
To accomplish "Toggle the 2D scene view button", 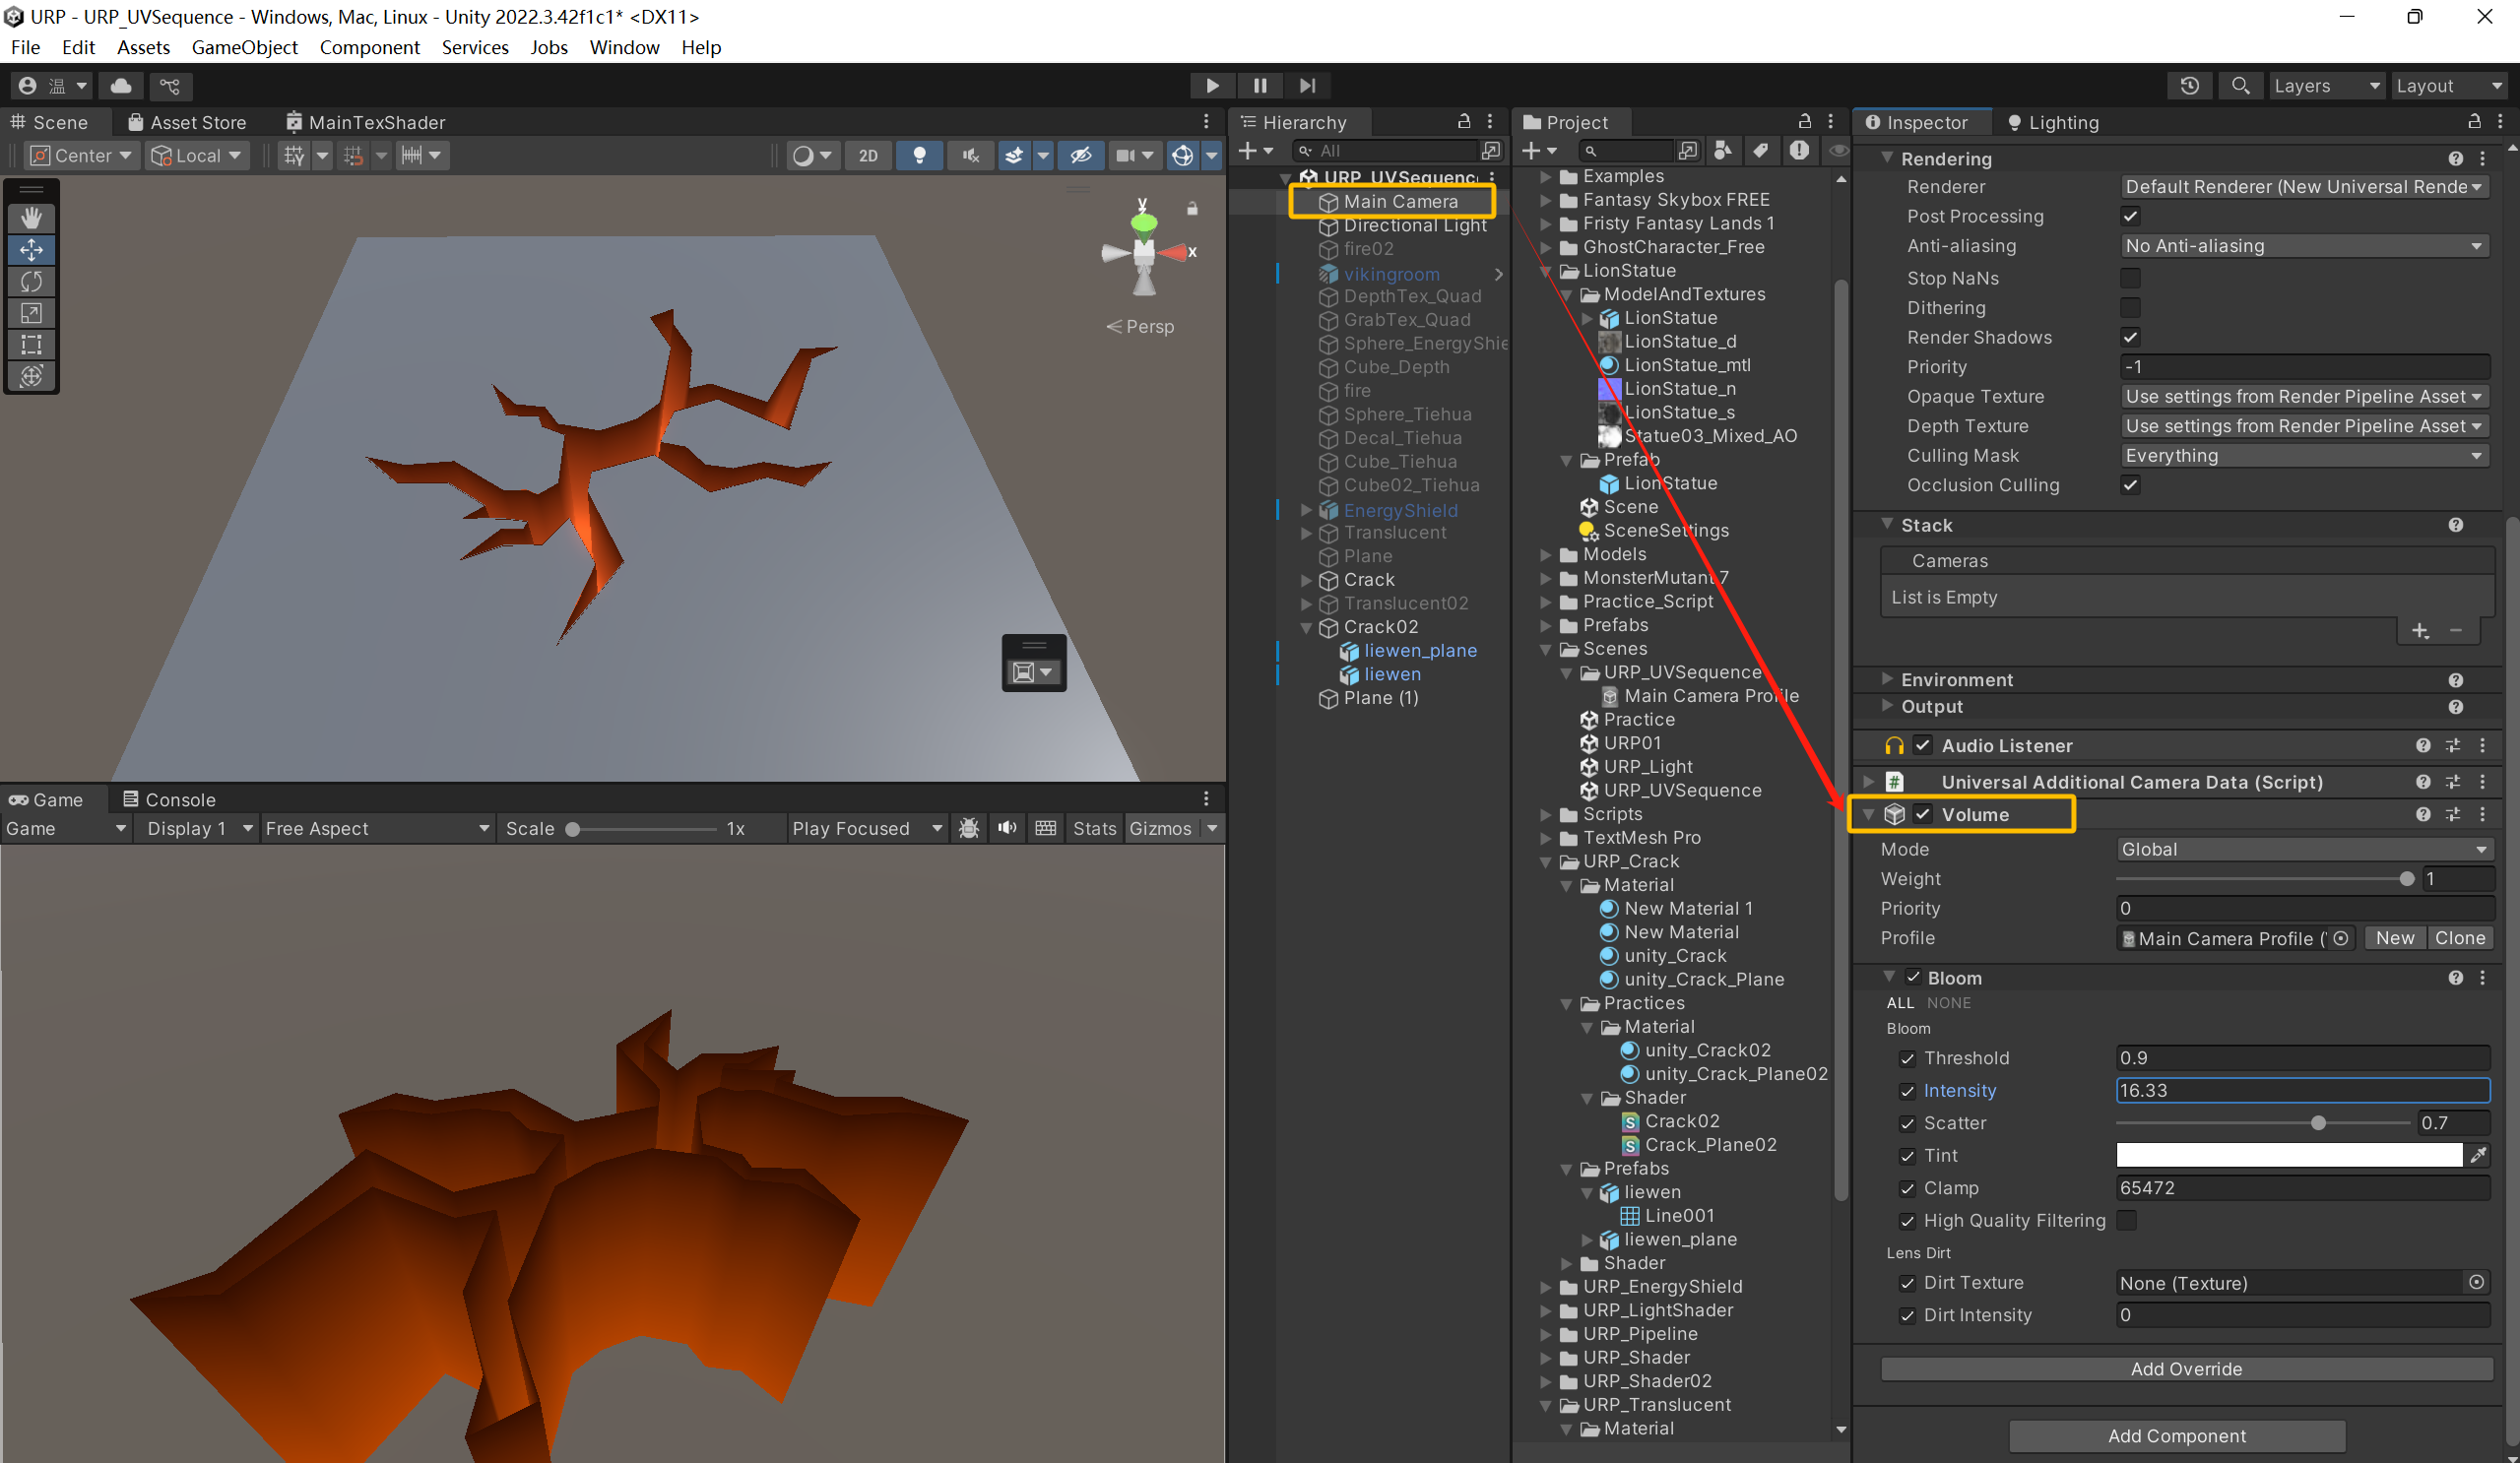I will tap(868, 155).
